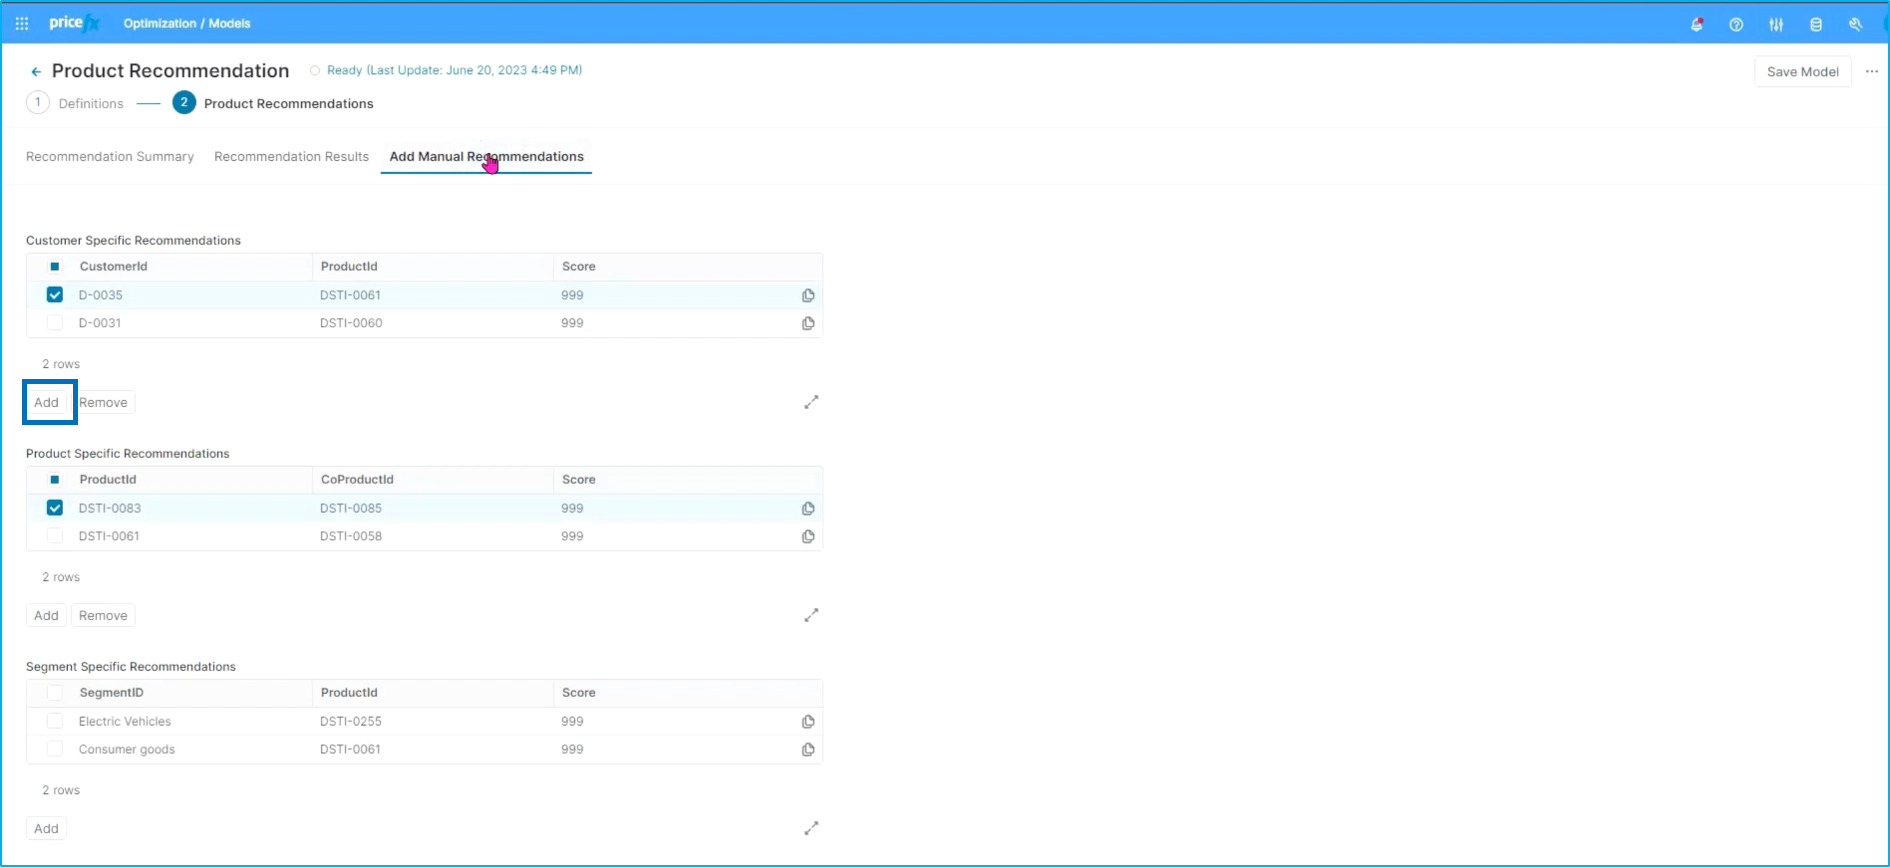This screenshot has width=1890, height=868.
Task: Expand the Customer Specific Recommendations table to fullscreen
Action: (811, 402)
